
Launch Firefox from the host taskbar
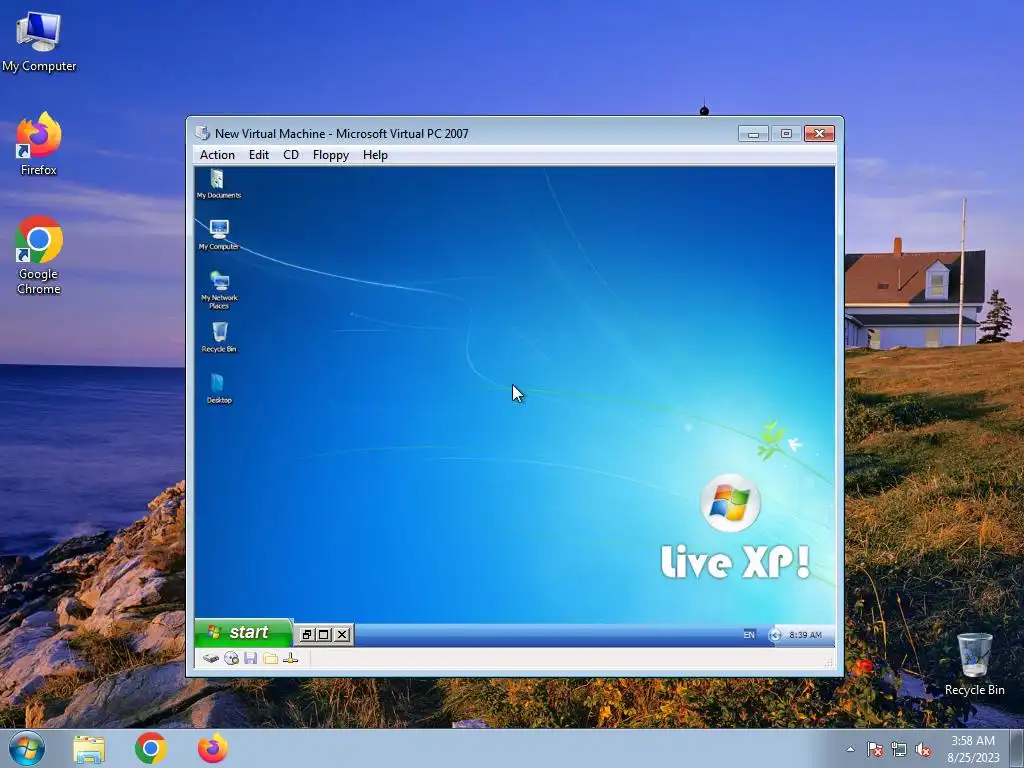[213, 748]
